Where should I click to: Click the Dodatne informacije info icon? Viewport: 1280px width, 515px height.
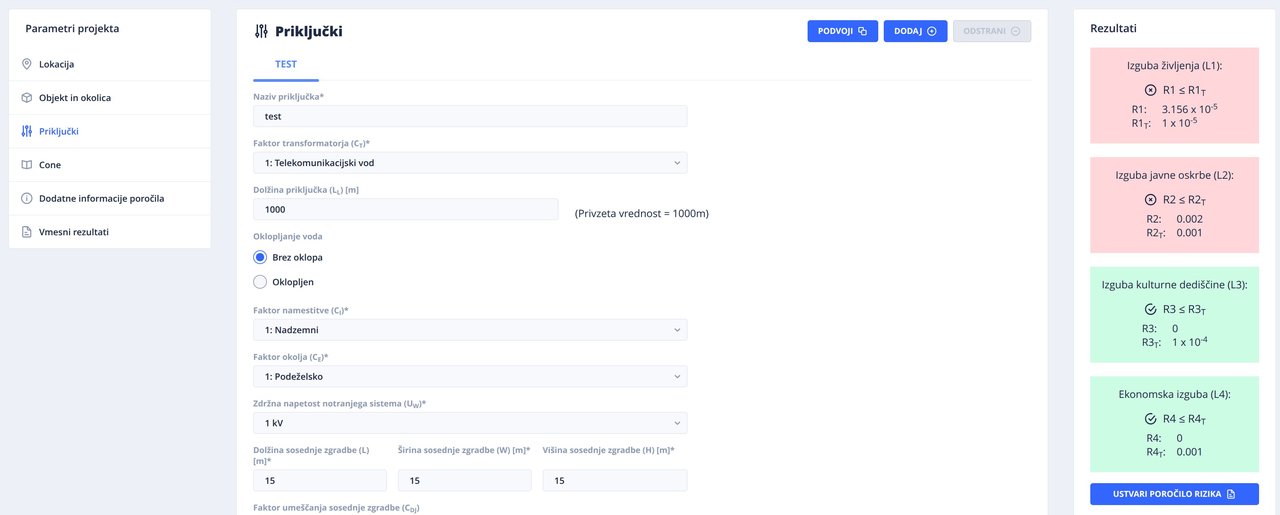tap(27, 198)
